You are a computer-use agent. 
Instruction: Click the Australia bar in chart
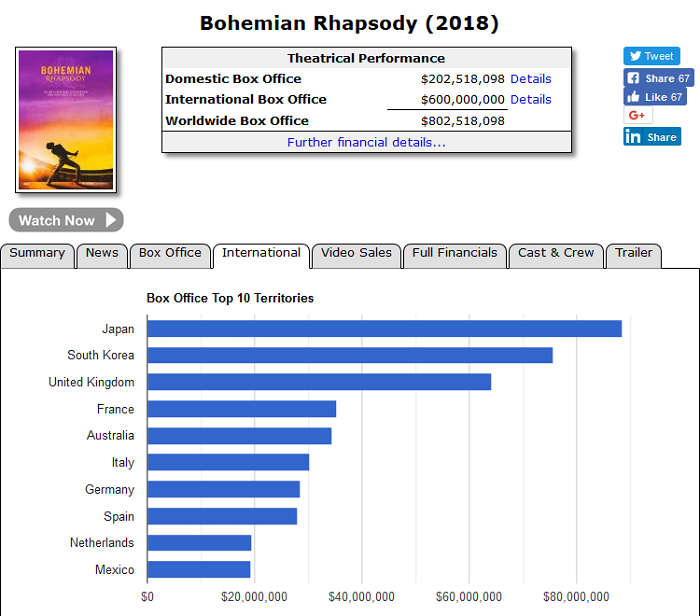239,436
